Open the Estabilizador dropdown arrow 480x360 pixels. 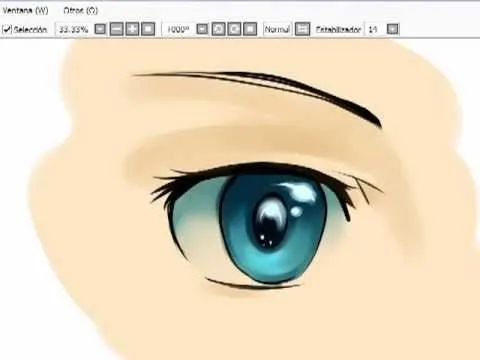tap(393, 29)
